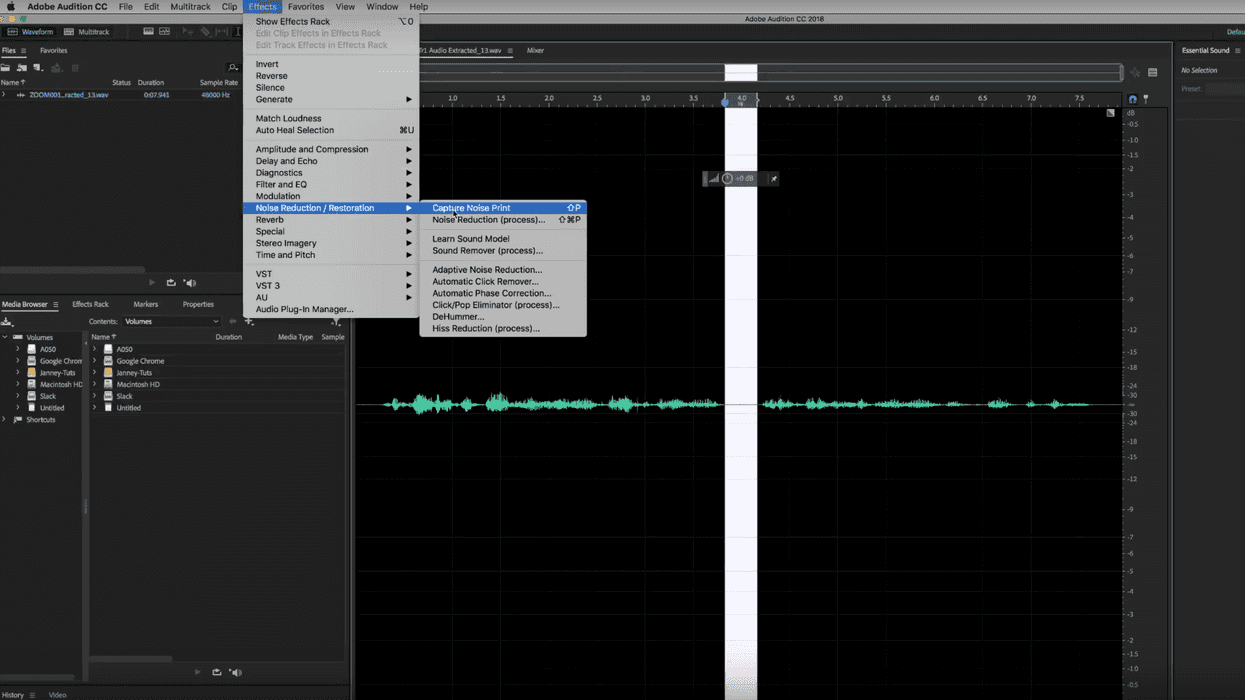The height and width of the screenshot is (700, 1245).
Task: Switch to Waveform view
Action: click(x=30, y=32)
